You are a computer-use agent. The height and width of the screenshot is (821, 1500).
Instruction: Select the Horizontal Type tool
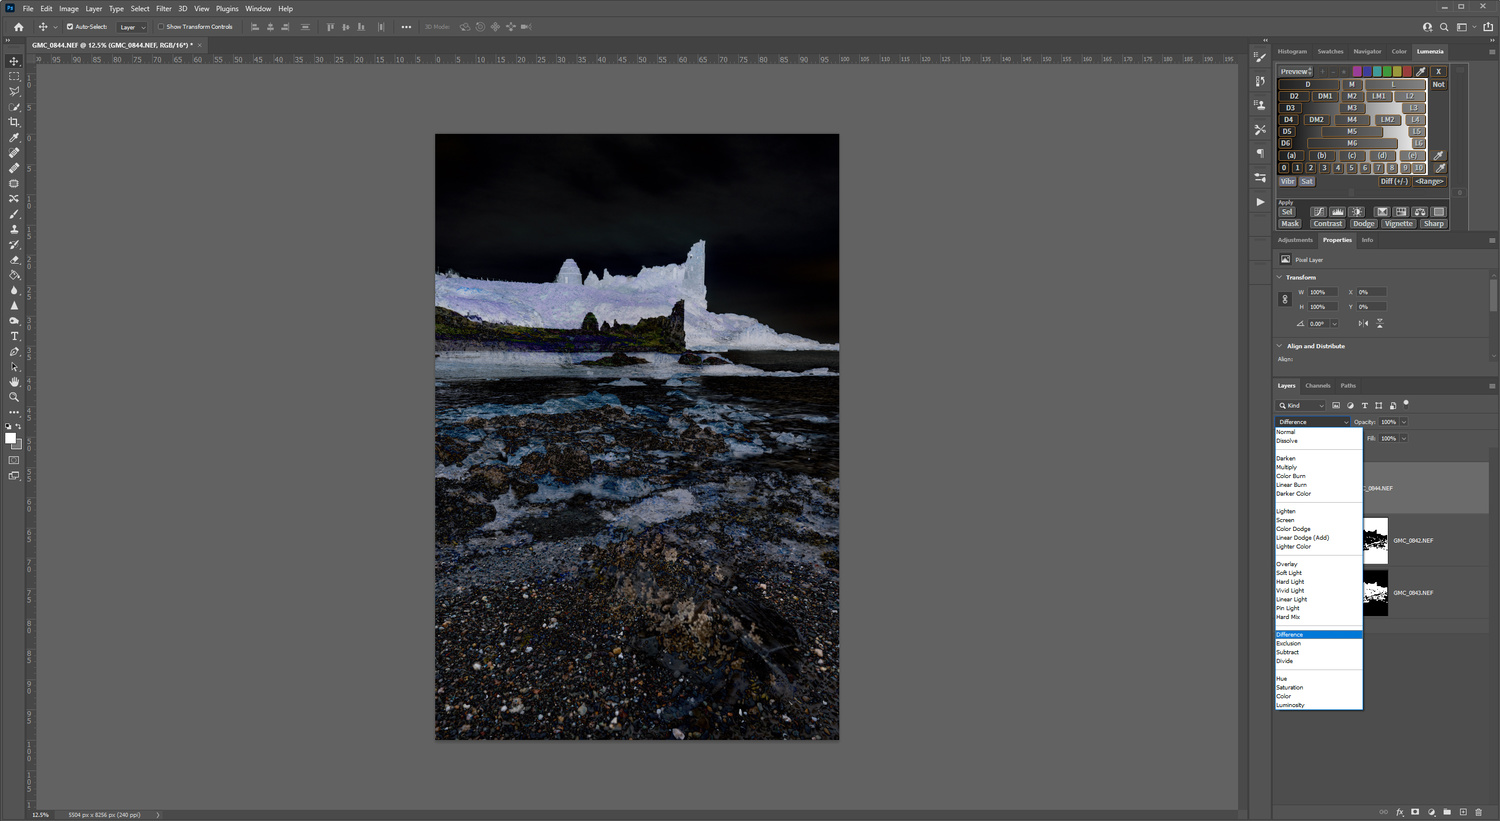point(14,336)
